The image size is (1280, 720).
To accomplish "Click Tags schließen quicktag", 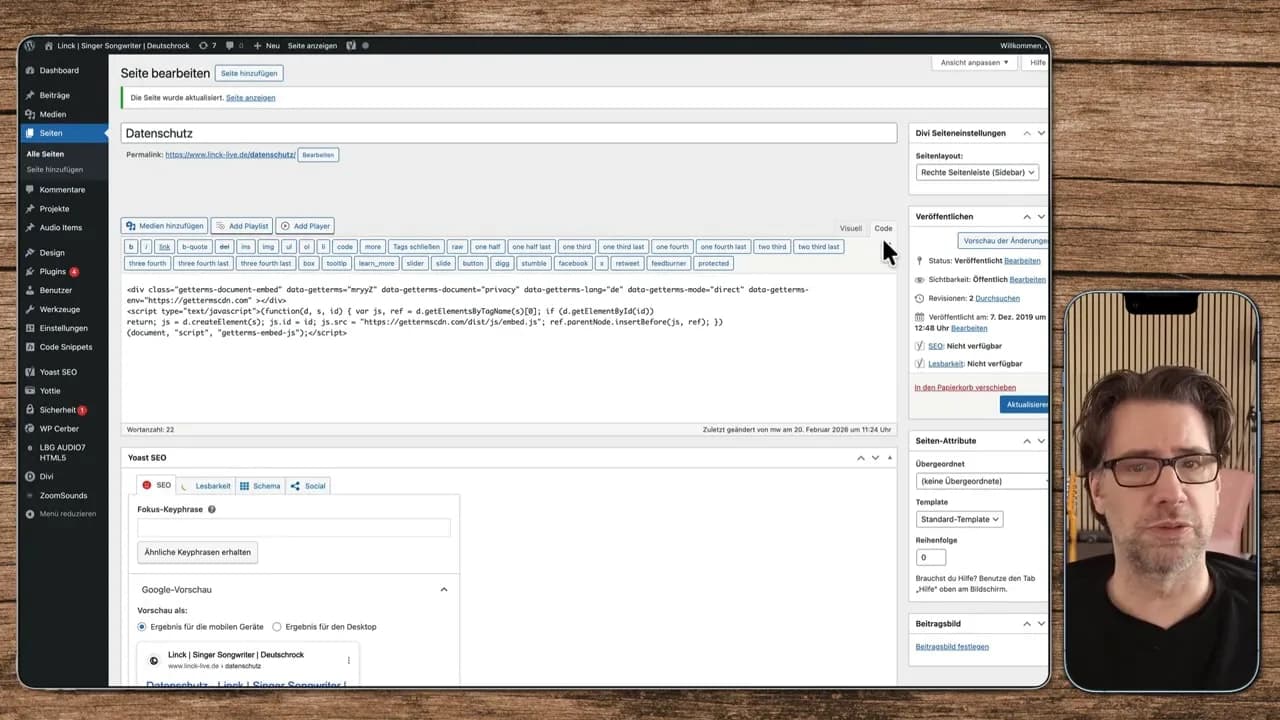I will click(x=416, y=246).
